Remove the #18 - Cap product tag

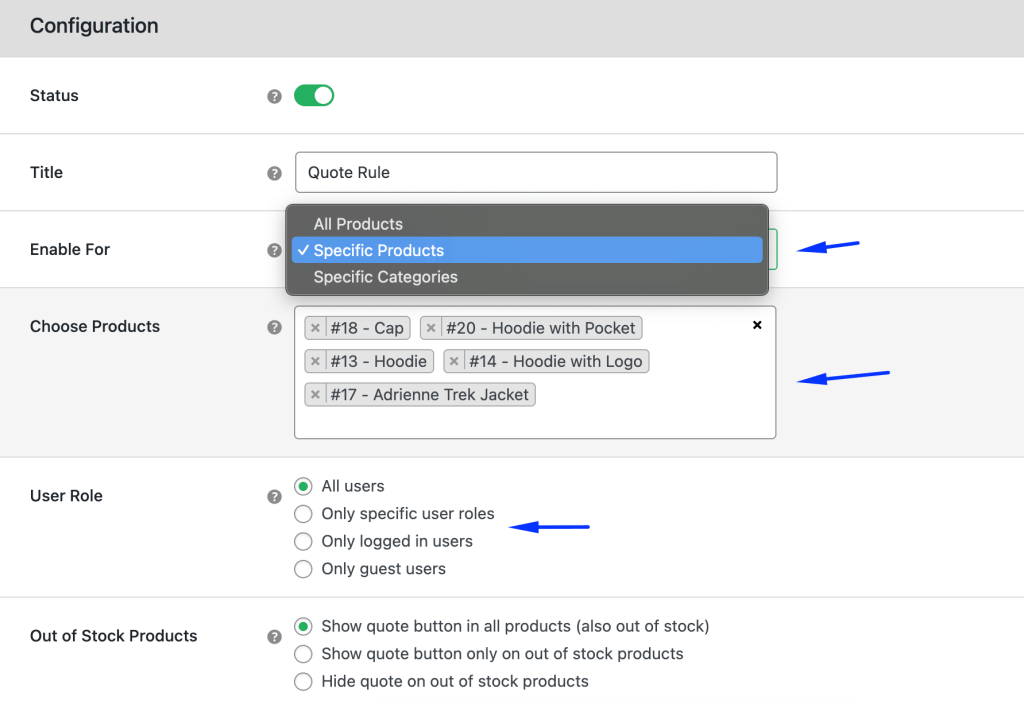[316, 327]
